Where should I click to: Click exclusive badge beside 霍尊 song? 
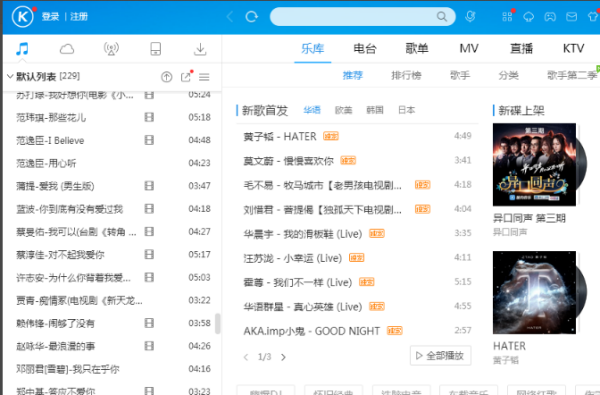pyautogui.click(x=367, y=282)
